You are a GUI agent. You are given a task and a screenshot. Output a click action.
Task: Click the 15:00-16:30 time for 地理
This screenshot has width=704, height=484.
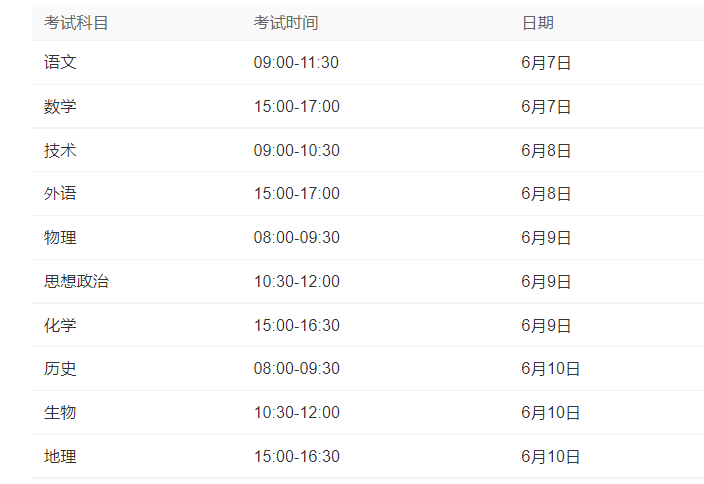[x=296, y=457]
